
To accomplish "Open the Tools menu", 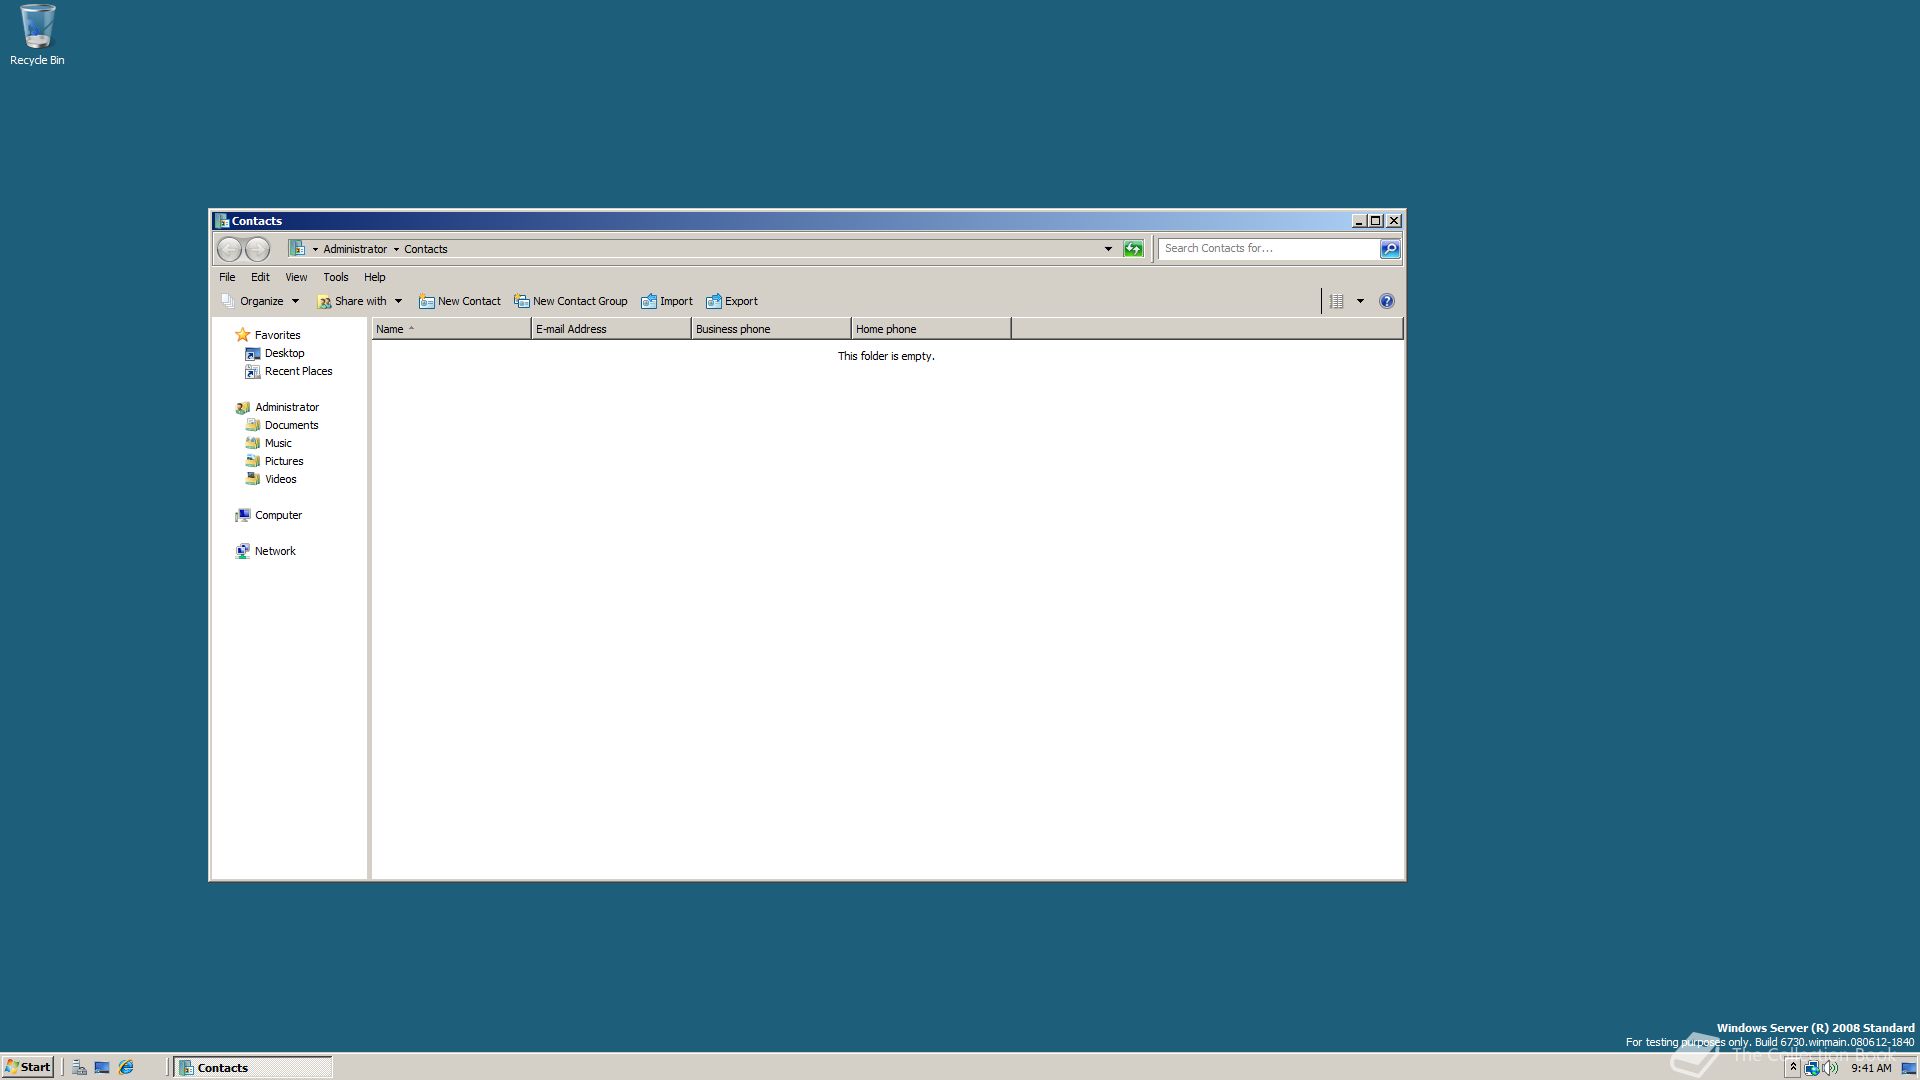I will click(x=335, y=277).
